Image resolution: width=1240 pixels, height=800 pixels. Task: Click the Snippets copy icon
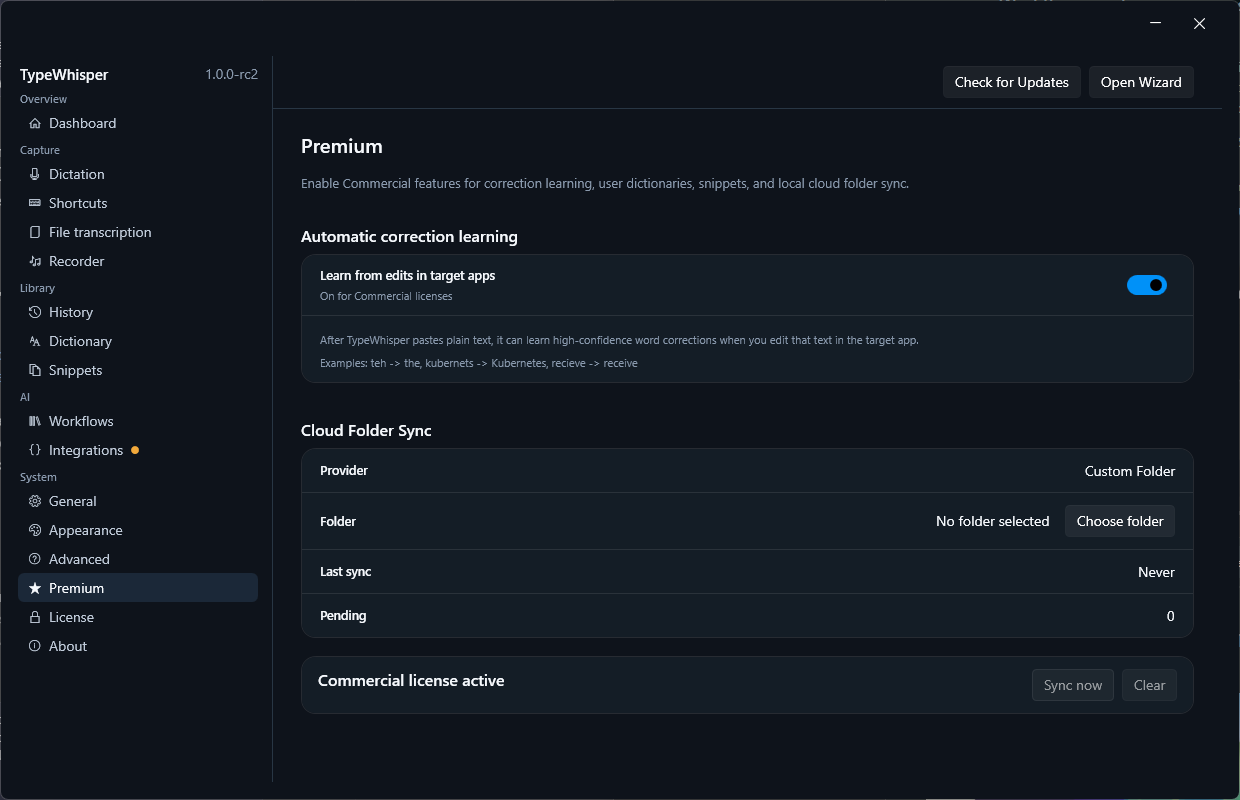35,370
